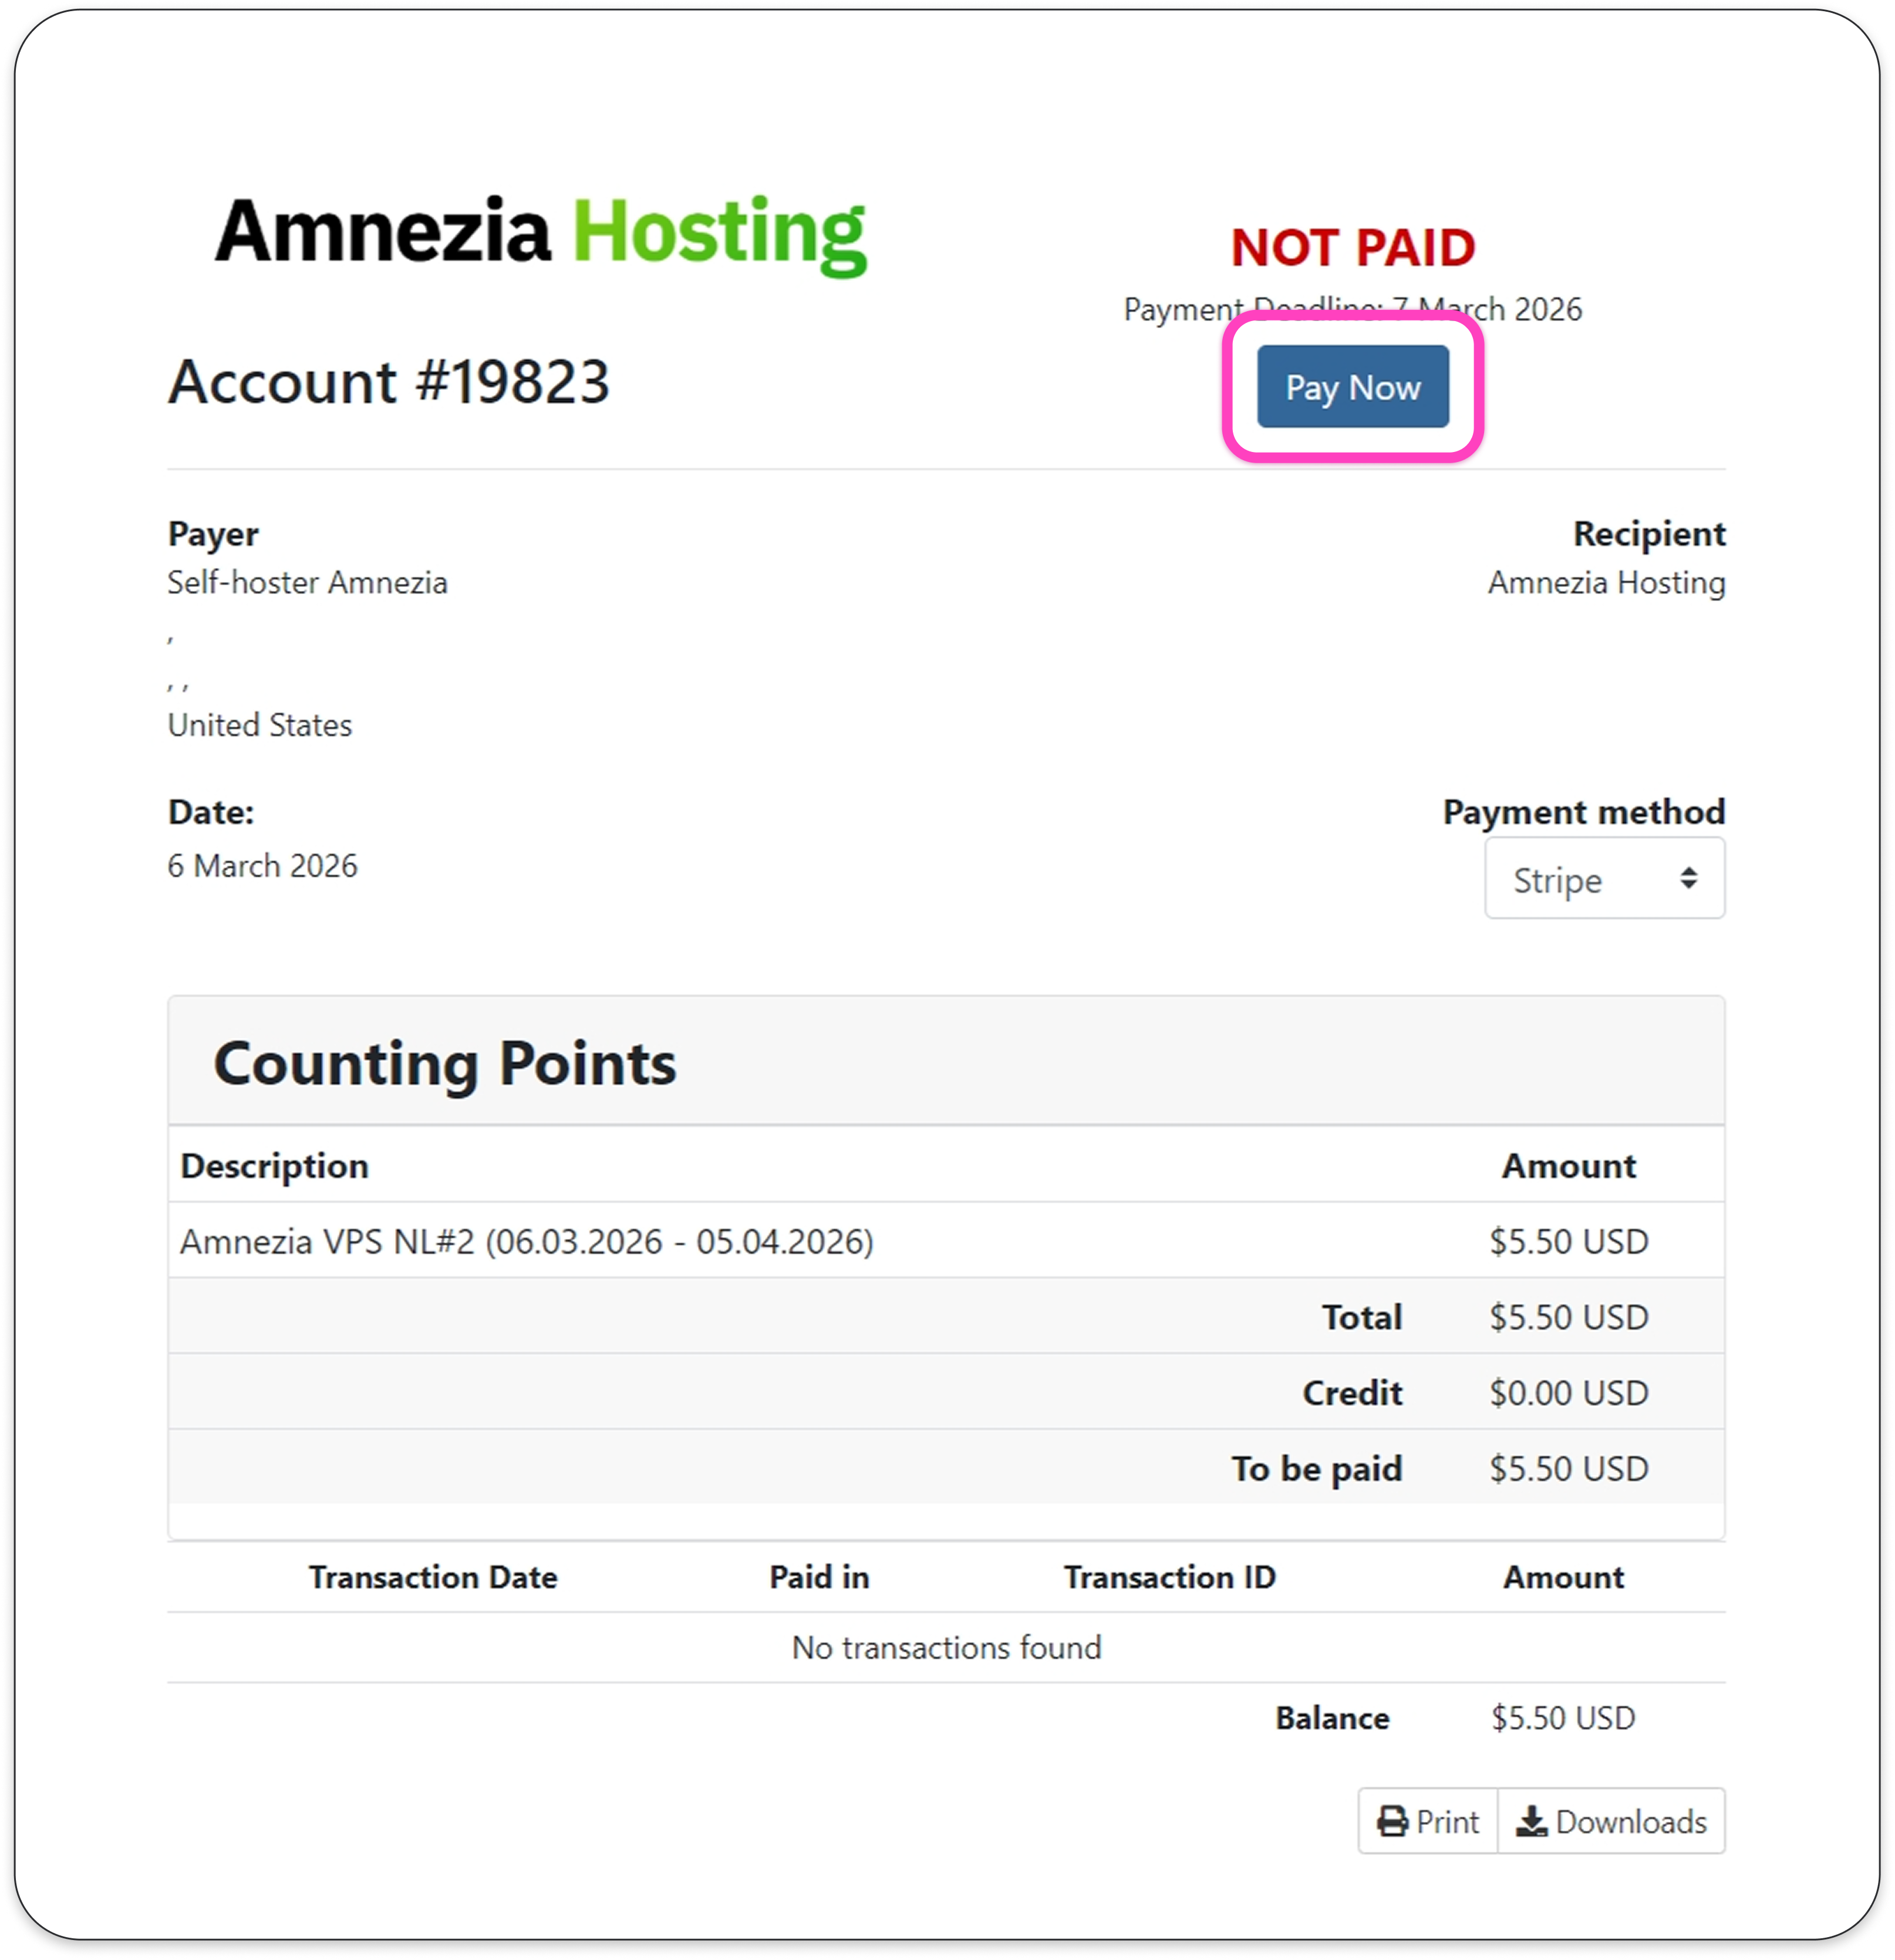The height and width of the screenshot is (1960, 1895).
Task: Click the Print button
Action: click(1428, 1821)
